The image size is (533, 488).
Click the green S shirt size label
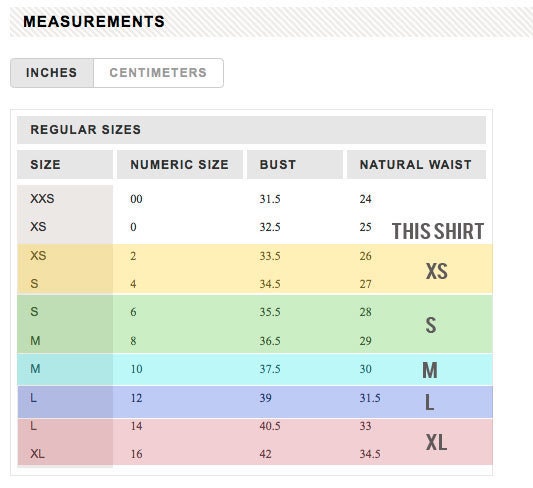coord(431,325)
